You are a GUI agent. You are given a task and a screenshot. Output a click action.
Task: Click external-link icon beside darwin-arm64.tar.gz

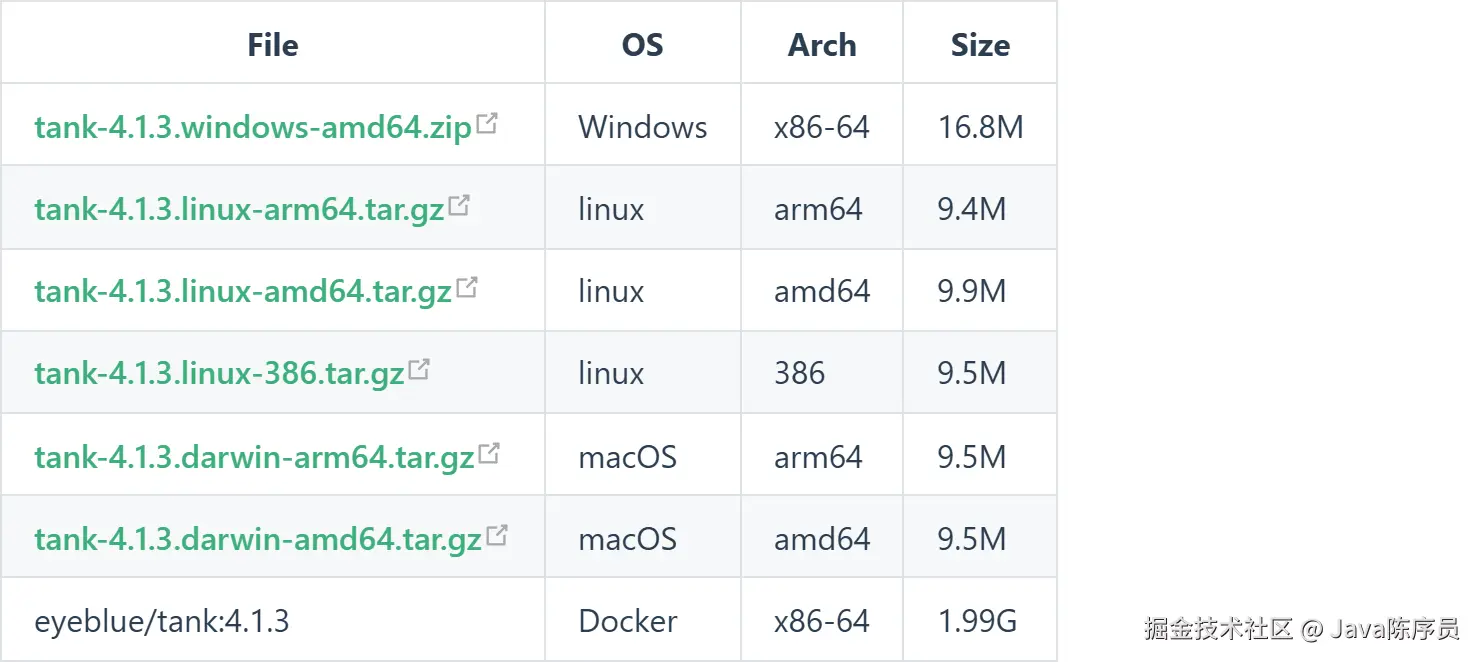click(x=489, y=454)
